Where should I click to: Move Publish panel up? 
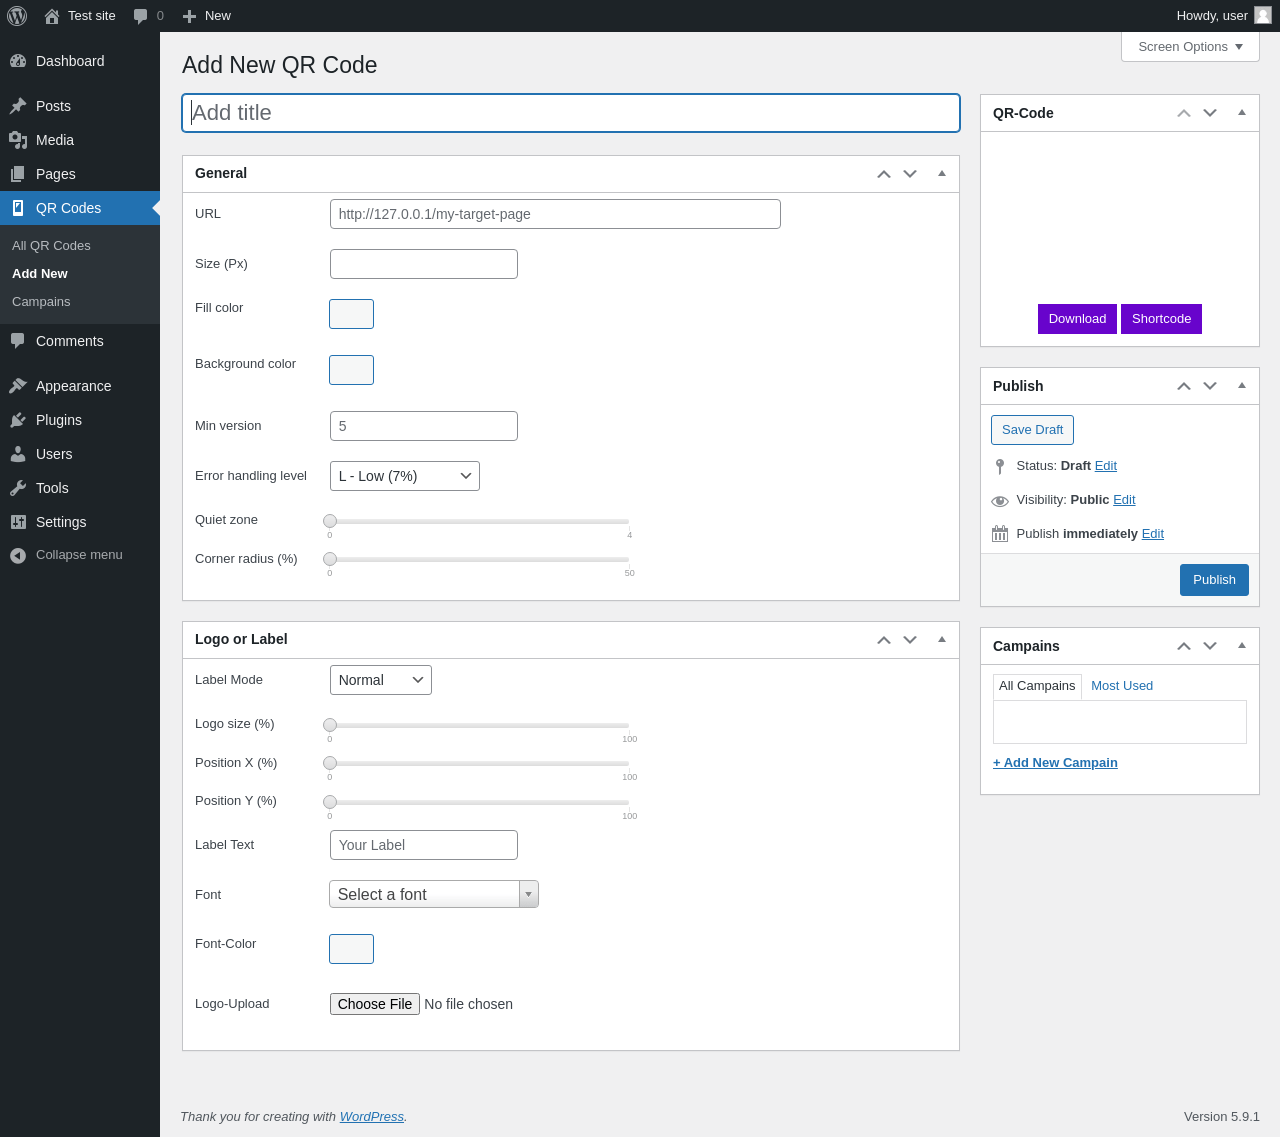click(x=1184, y=386)
